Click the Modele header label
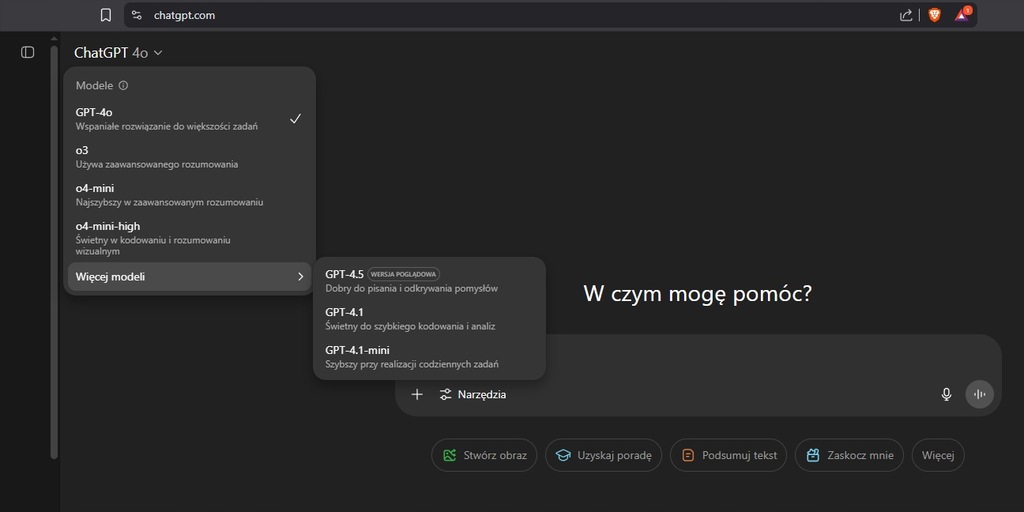1024x512 pixels. (x=95, y=86)
